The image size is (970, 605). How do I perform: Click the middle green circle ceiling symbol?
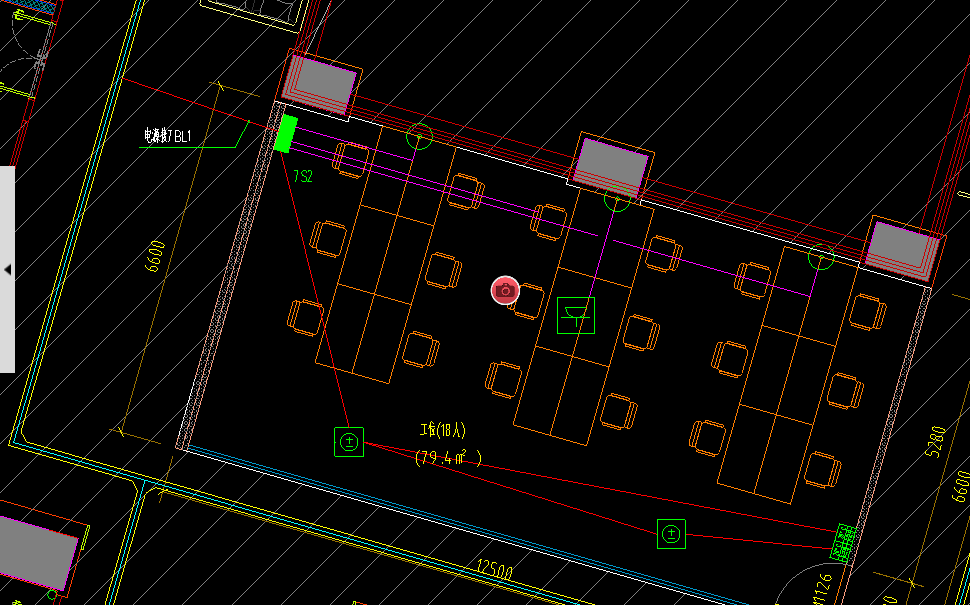(617, 198)
